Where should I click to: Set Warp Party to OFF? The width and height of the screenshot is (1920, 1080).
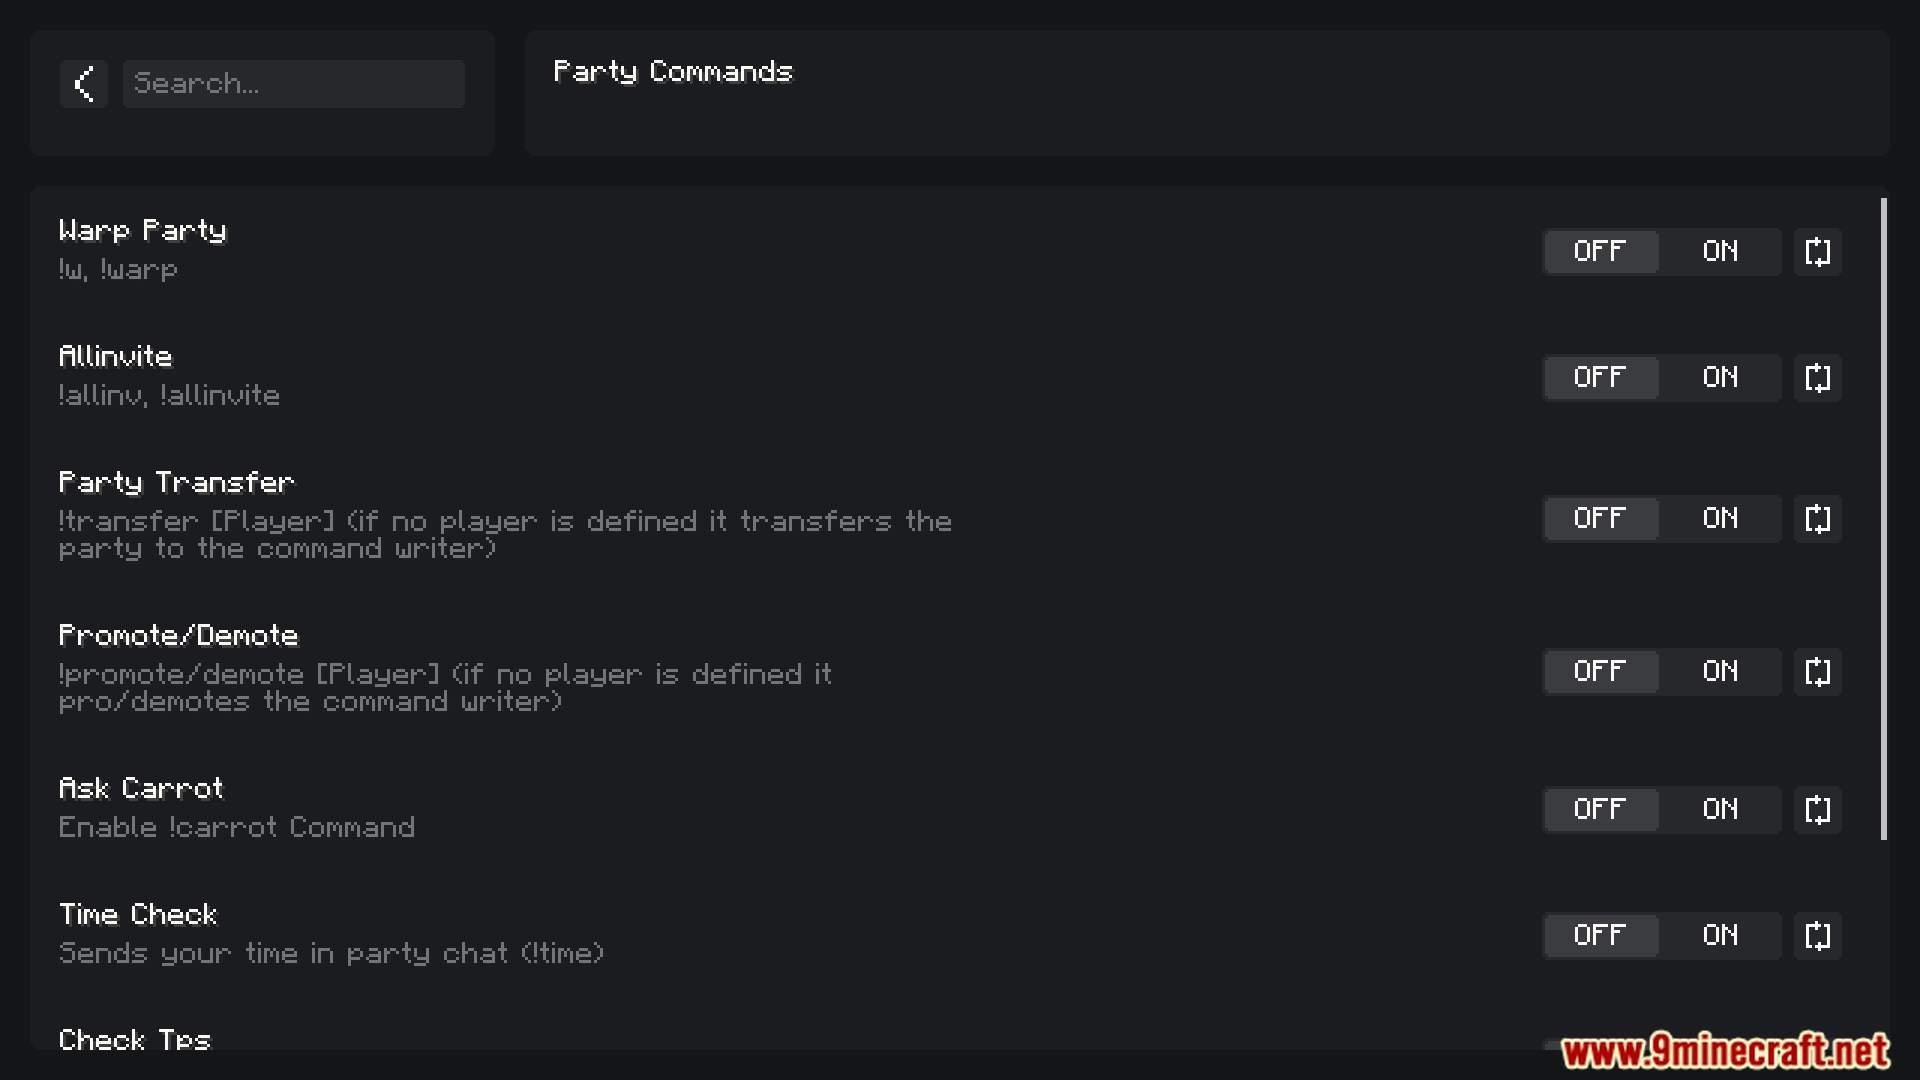(1600, 251)
